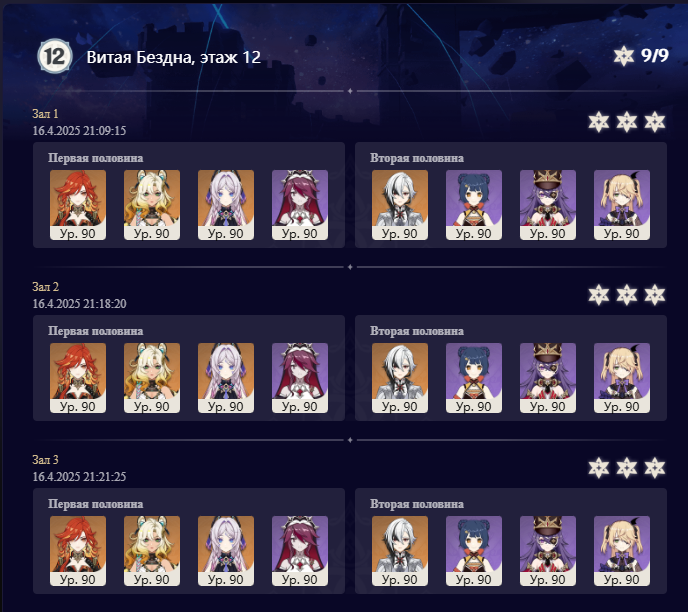Click the floor 12 badge icon
The width and height of the screenshot is (688, 612).
tap(55, 57)
